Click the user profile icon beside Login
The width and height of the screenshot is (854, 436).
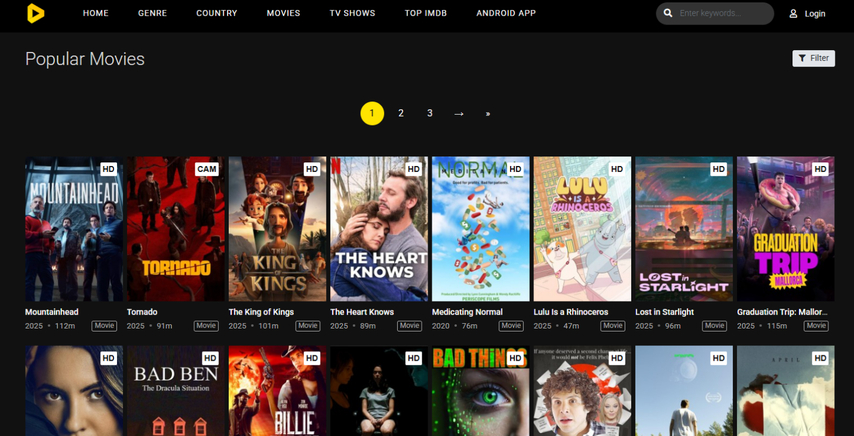[793, 14]
